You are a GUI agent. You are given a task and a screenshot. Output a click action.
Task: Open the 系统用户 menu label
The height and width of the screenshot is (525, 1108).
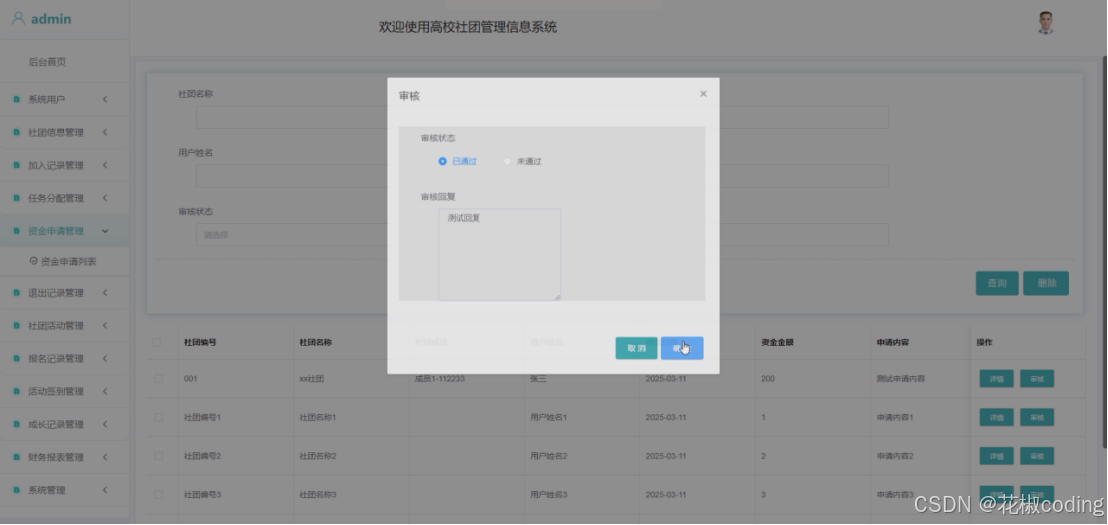click(x=47, y=100)
